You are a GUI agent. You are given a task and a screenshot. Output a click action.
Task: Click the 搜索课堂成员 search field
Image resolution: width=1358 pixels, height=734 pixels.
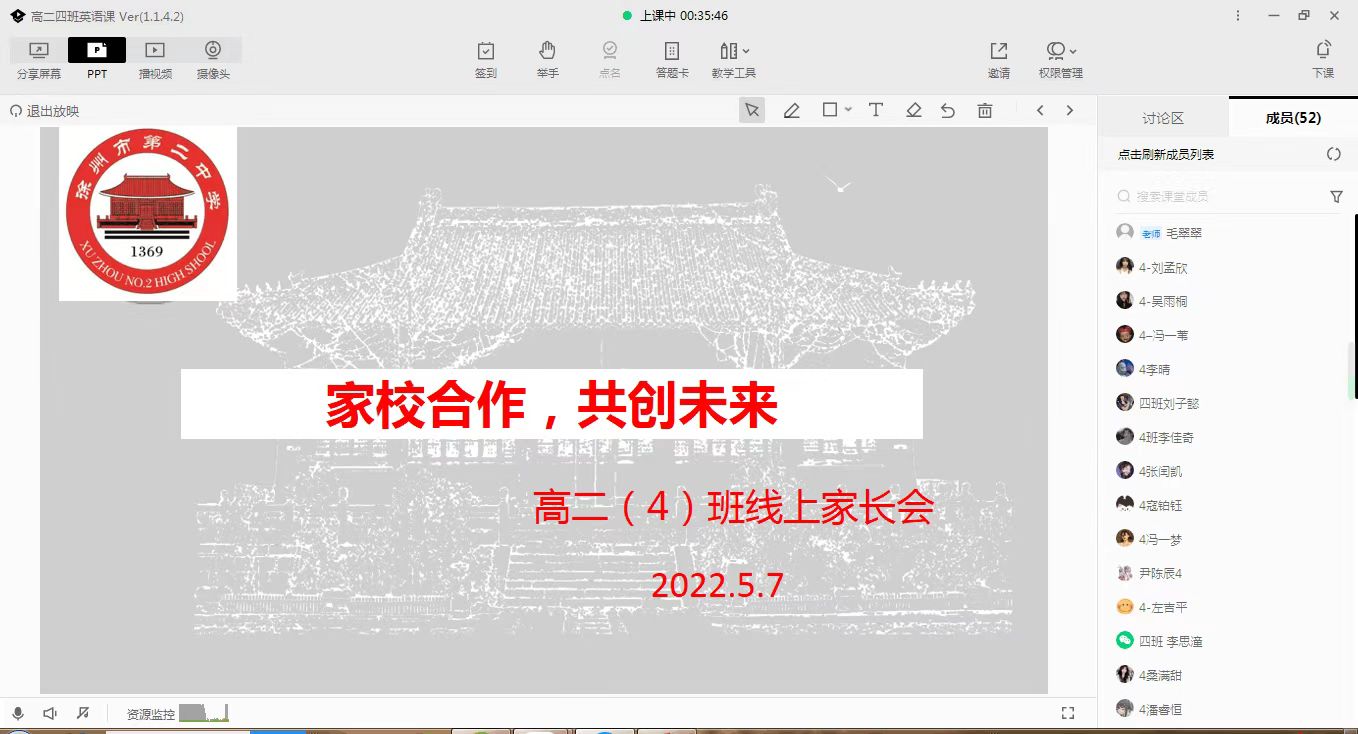point(1218,197)
